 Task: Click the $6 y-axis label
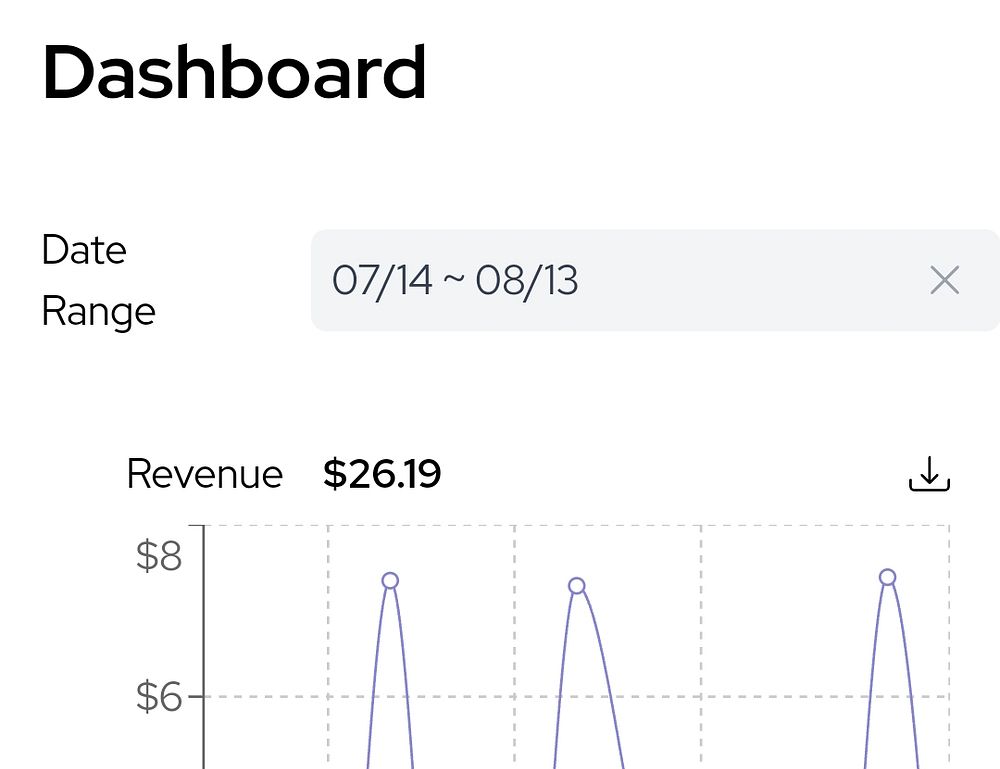coord(159,696)
